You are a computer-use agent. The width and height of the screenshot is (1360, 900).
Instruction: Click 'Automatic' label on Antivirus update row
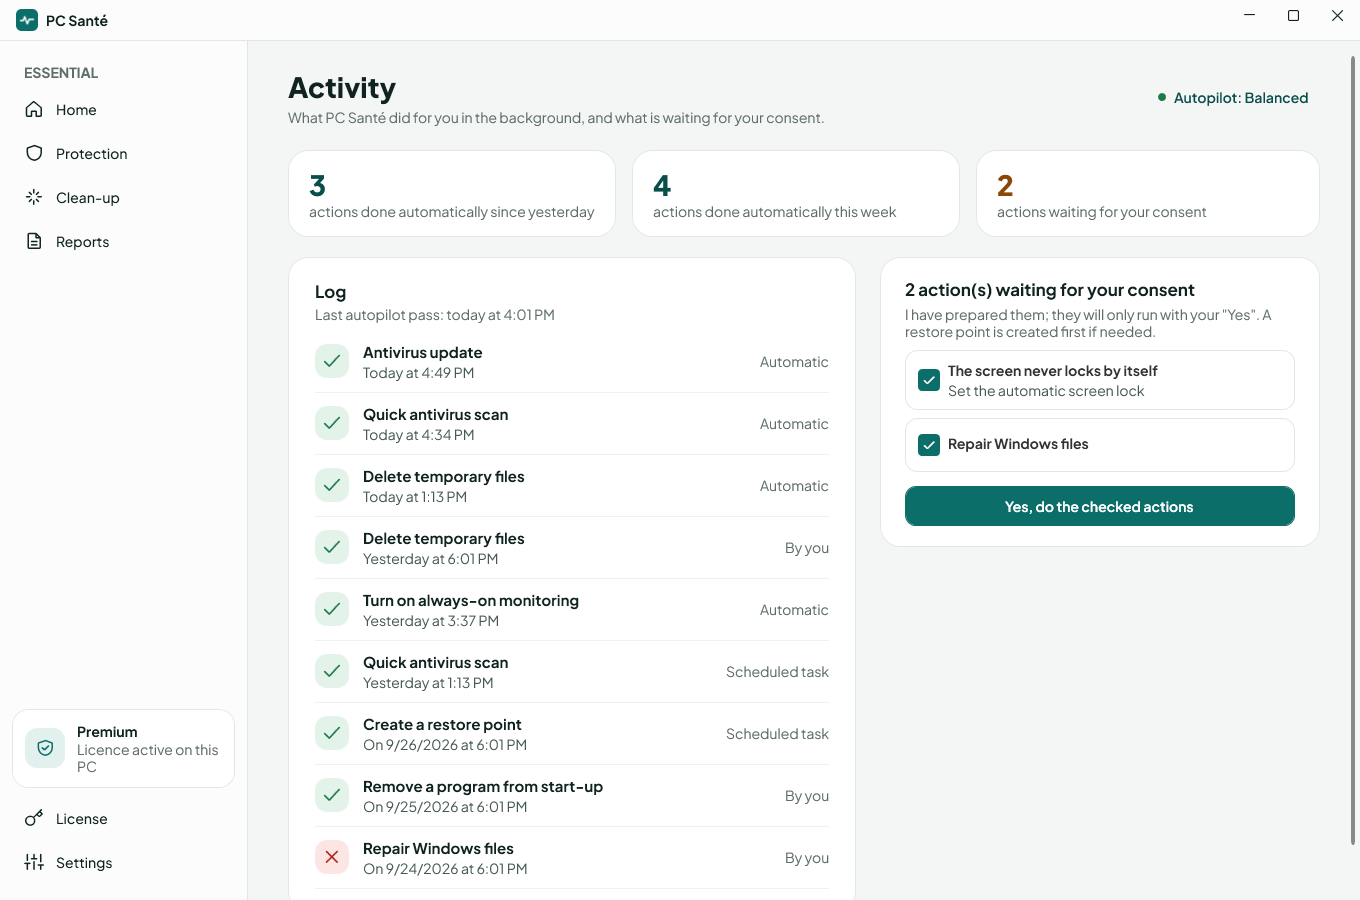pyautogui.click(x=794, y=362)
